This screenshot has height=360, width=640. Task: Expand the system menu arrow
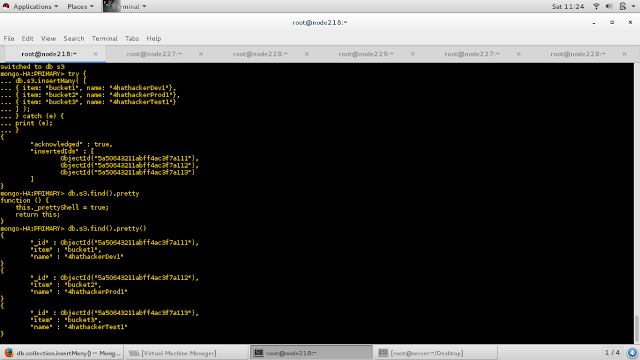pyautogui.click(x=633, y=7)
